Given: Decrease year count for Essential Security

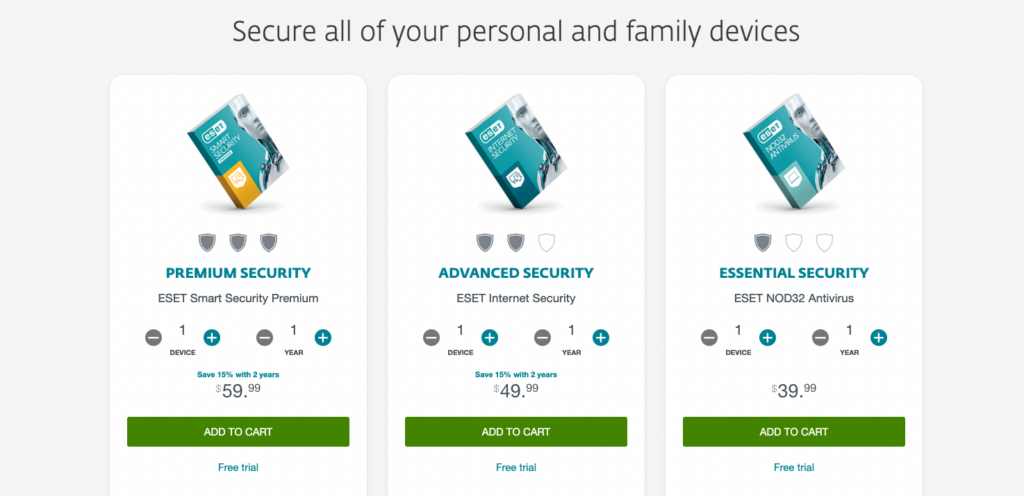Looking at the screenshot, I should (x=821, y=337).
